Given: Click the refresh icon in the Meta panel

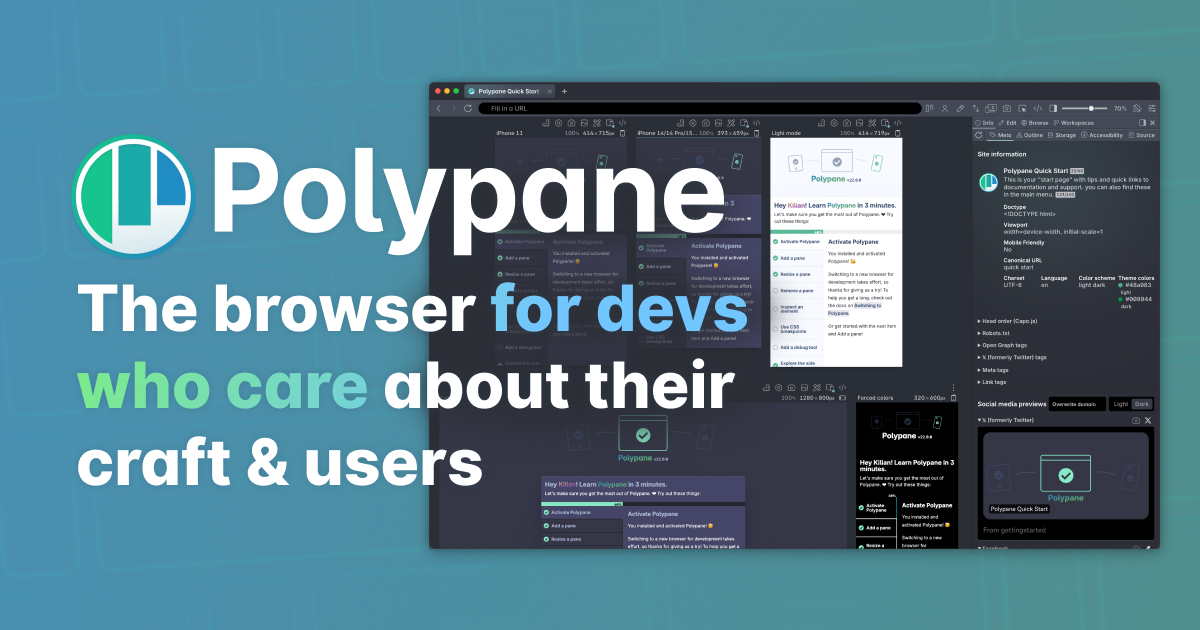Looking at the screenshot, I should coord(979,135).
